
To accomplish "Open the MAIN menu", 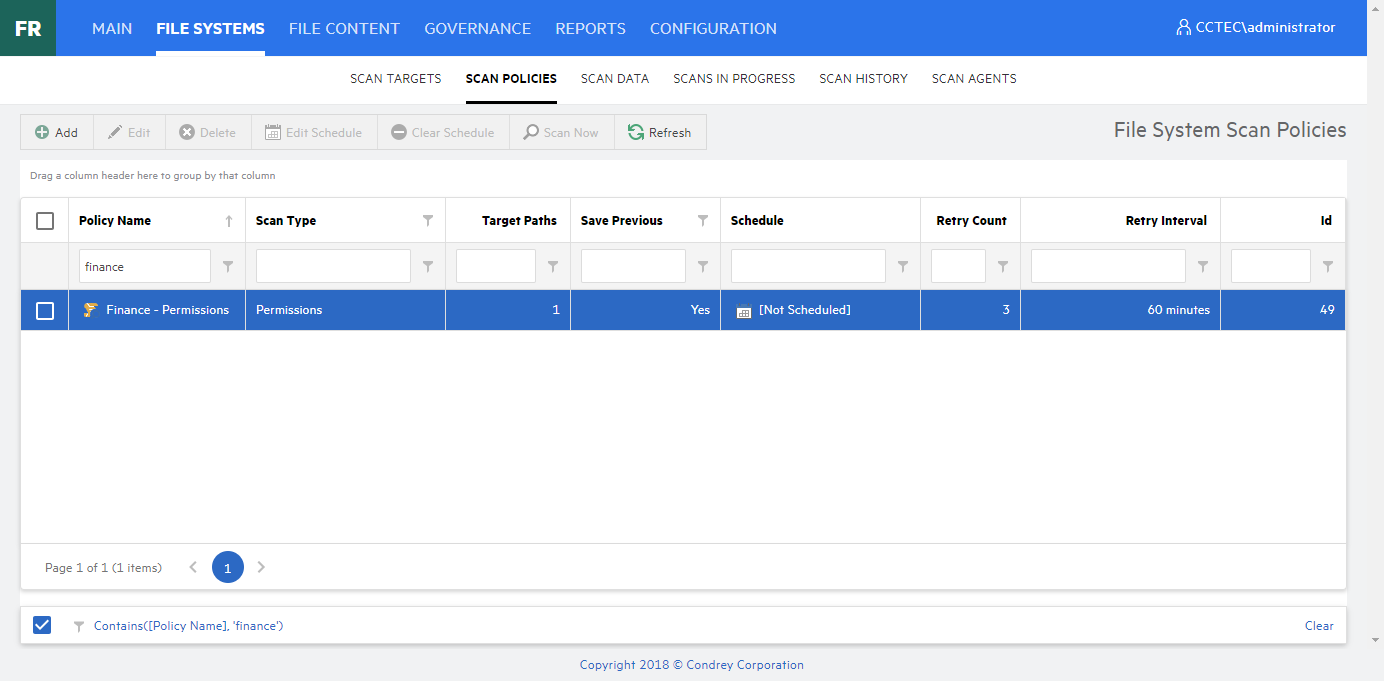I will (112, 28).
